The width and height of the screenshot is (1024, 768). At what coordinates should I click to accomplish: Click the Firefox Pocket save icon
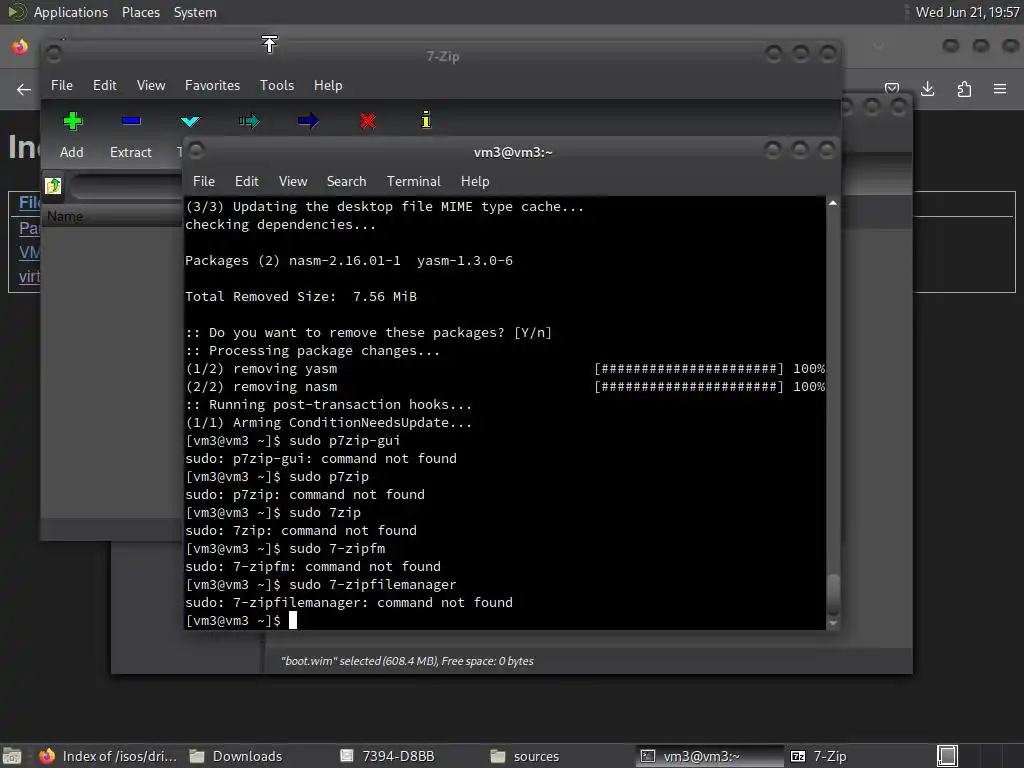tap(892, 88)
